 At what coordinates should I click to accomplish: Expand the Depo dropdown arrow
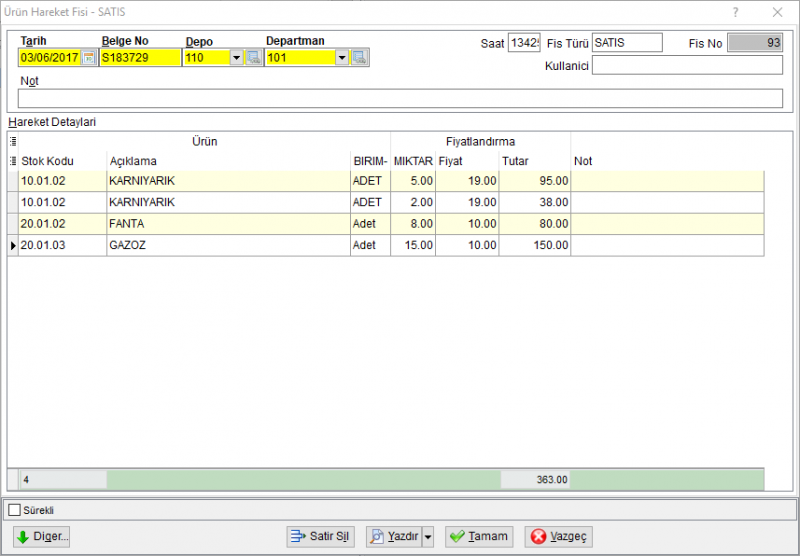(236, 58)
